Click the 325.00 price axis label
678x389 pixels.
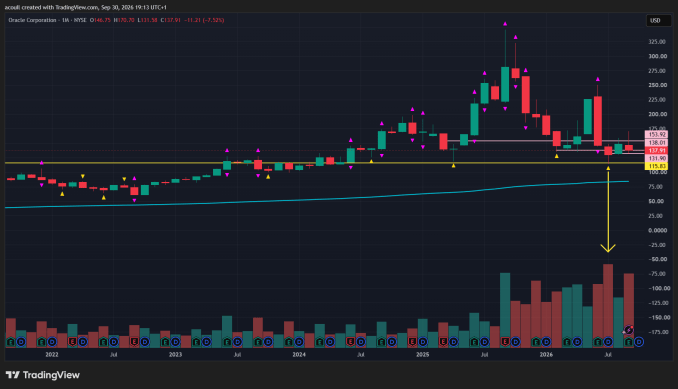pyautogui.click(x=657, y=41)
